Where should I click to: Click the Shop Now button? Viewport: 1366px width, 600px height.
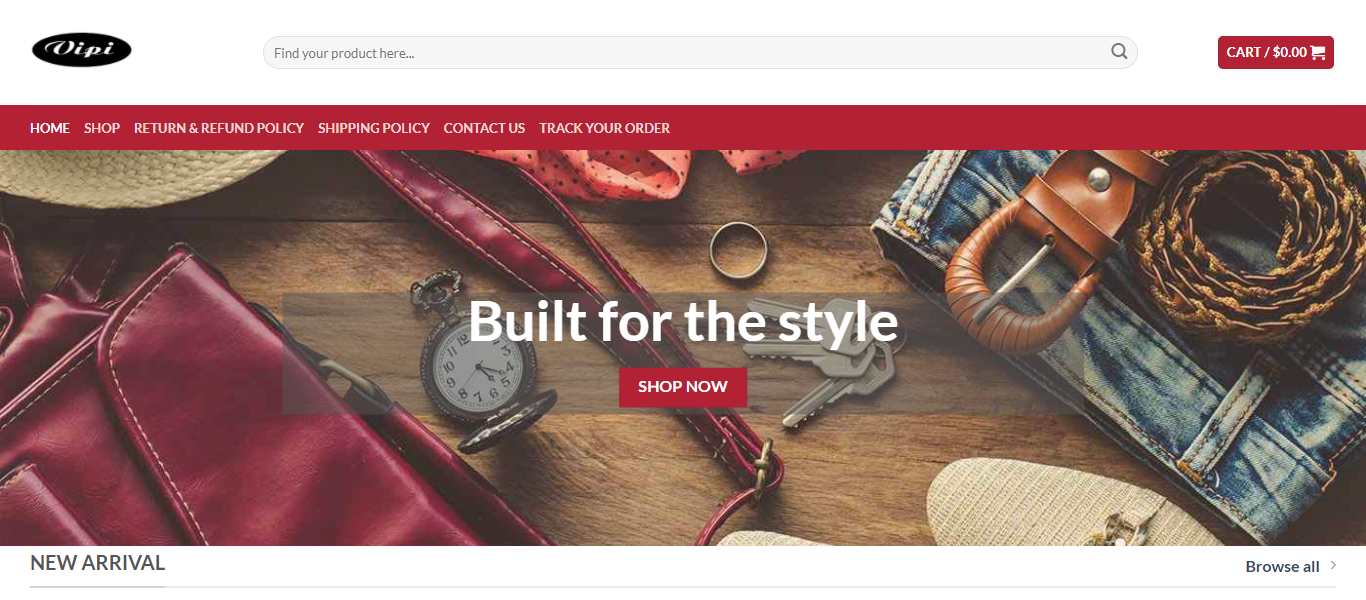point(683,387)
